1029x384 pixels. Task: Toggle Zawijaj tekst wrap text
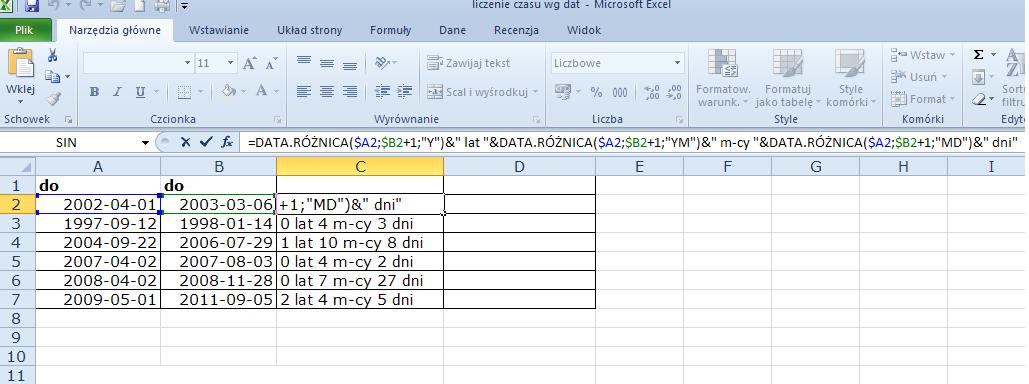468,63
